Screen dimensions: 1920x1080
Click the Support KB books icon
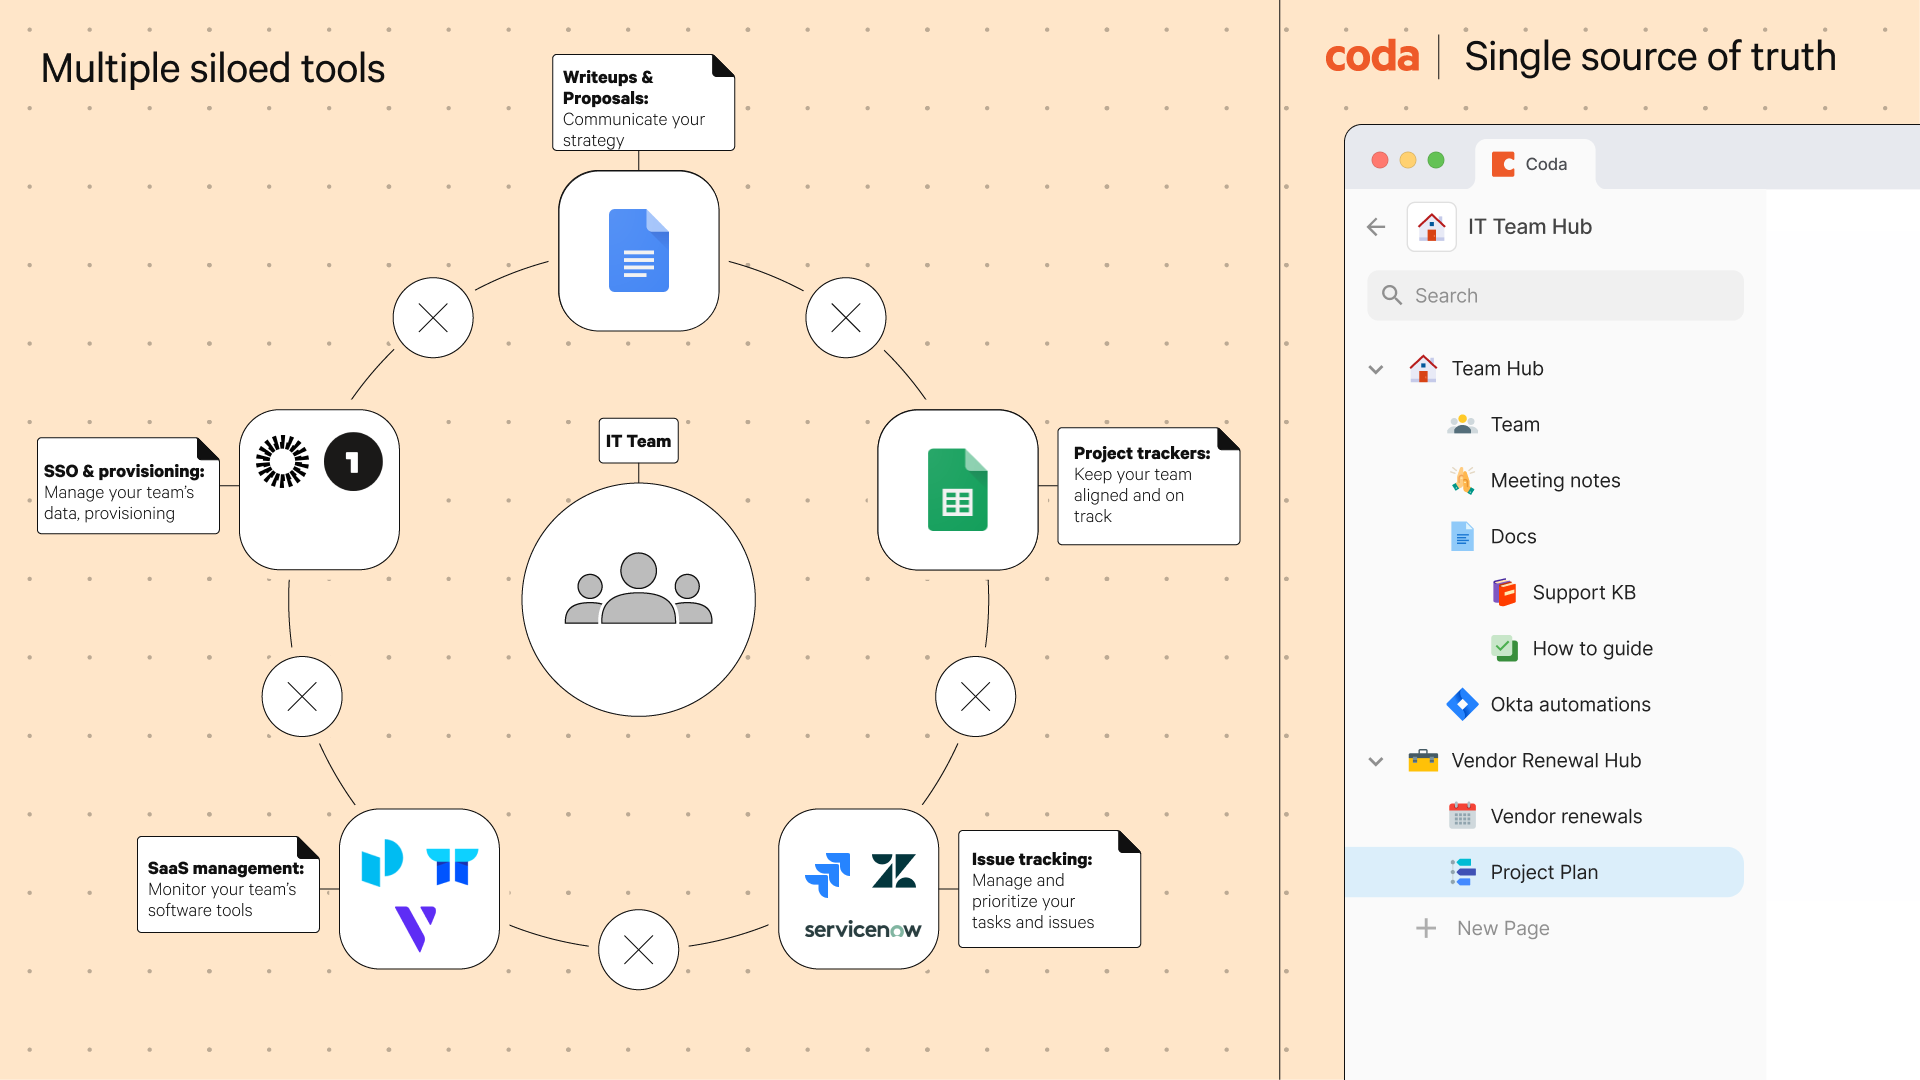pos(1504,592)
